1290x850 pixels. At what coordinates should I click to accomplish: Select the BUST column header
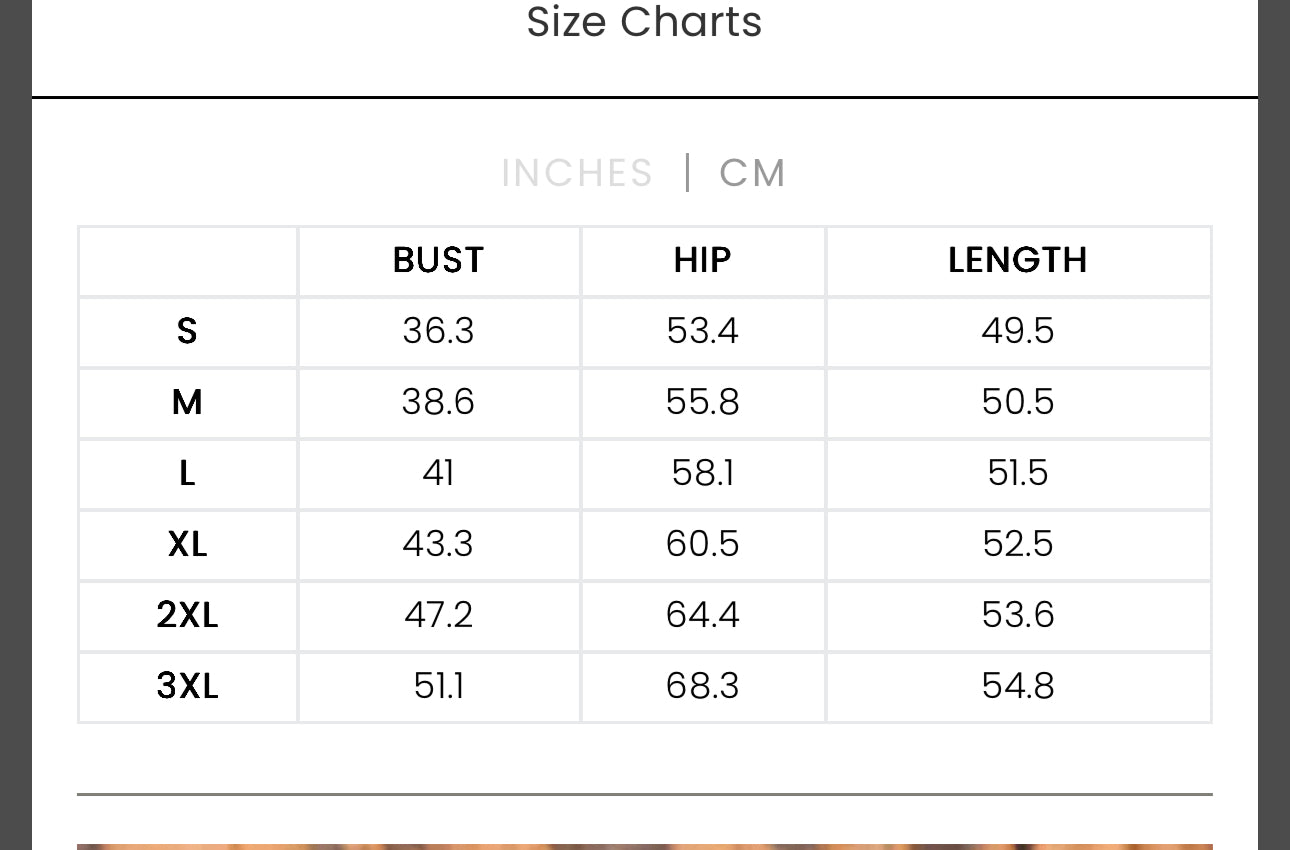(438, 260)
